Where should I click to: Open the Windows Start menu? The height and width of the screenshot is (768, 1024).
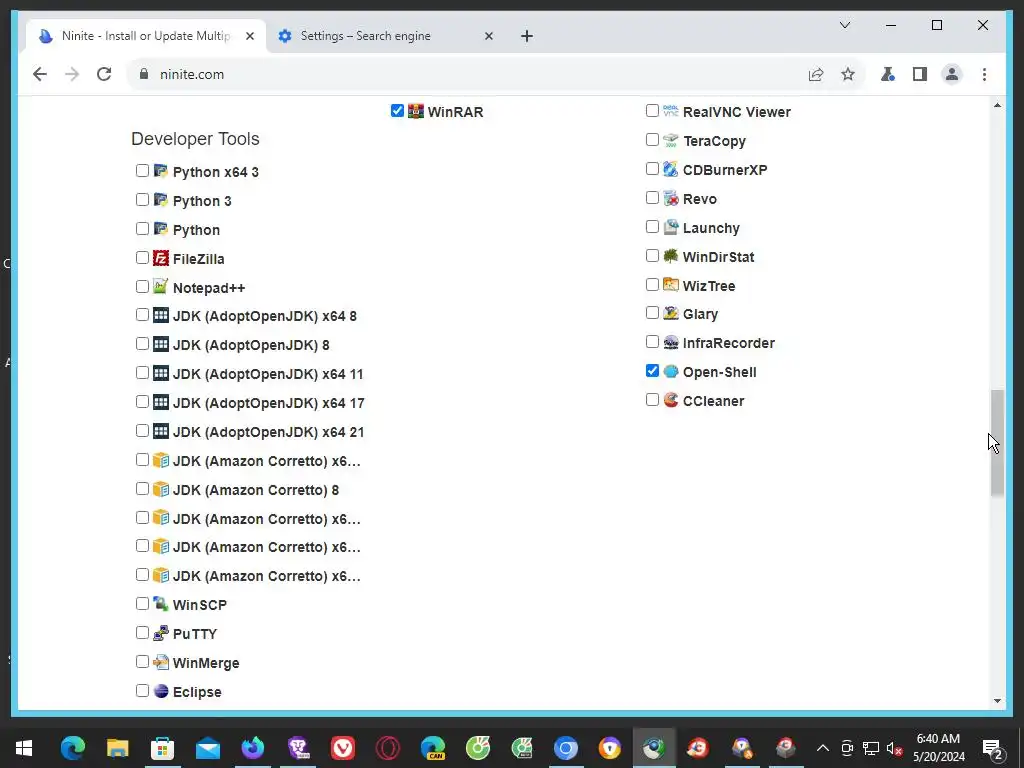tap(24, 748)
